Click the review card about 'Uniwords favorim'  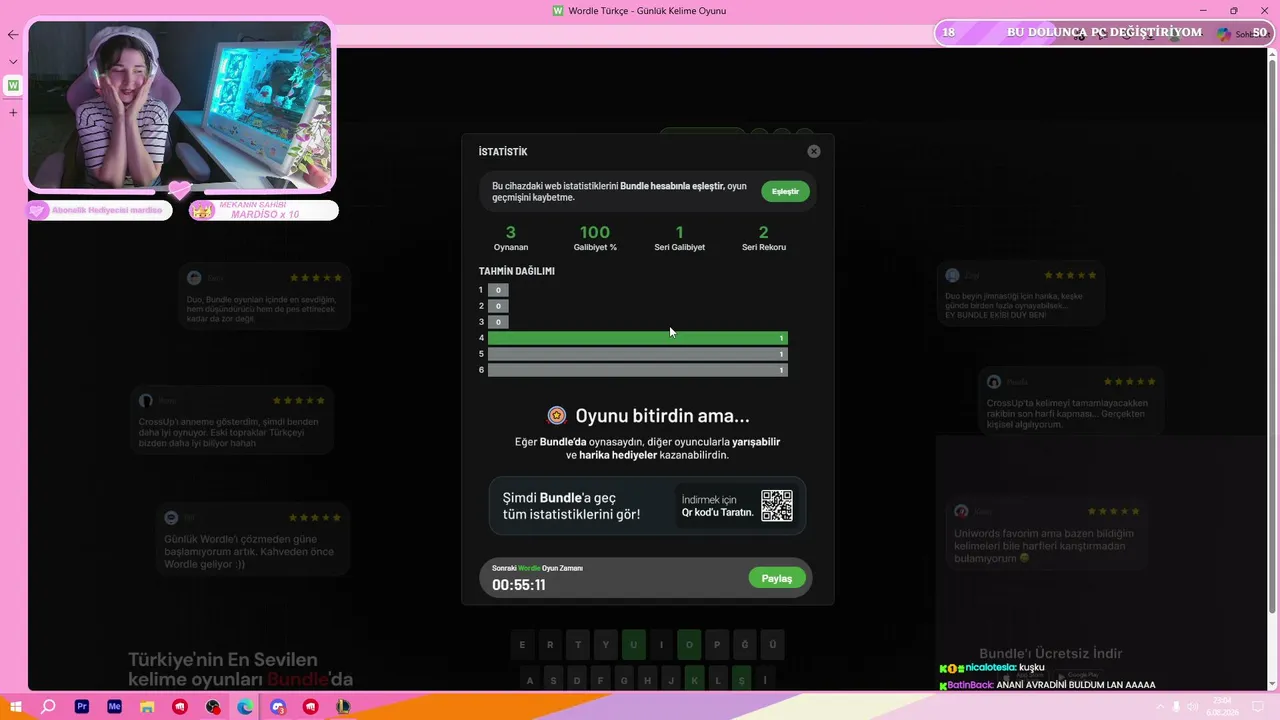pyautogui.click(x=1046, y=535)
